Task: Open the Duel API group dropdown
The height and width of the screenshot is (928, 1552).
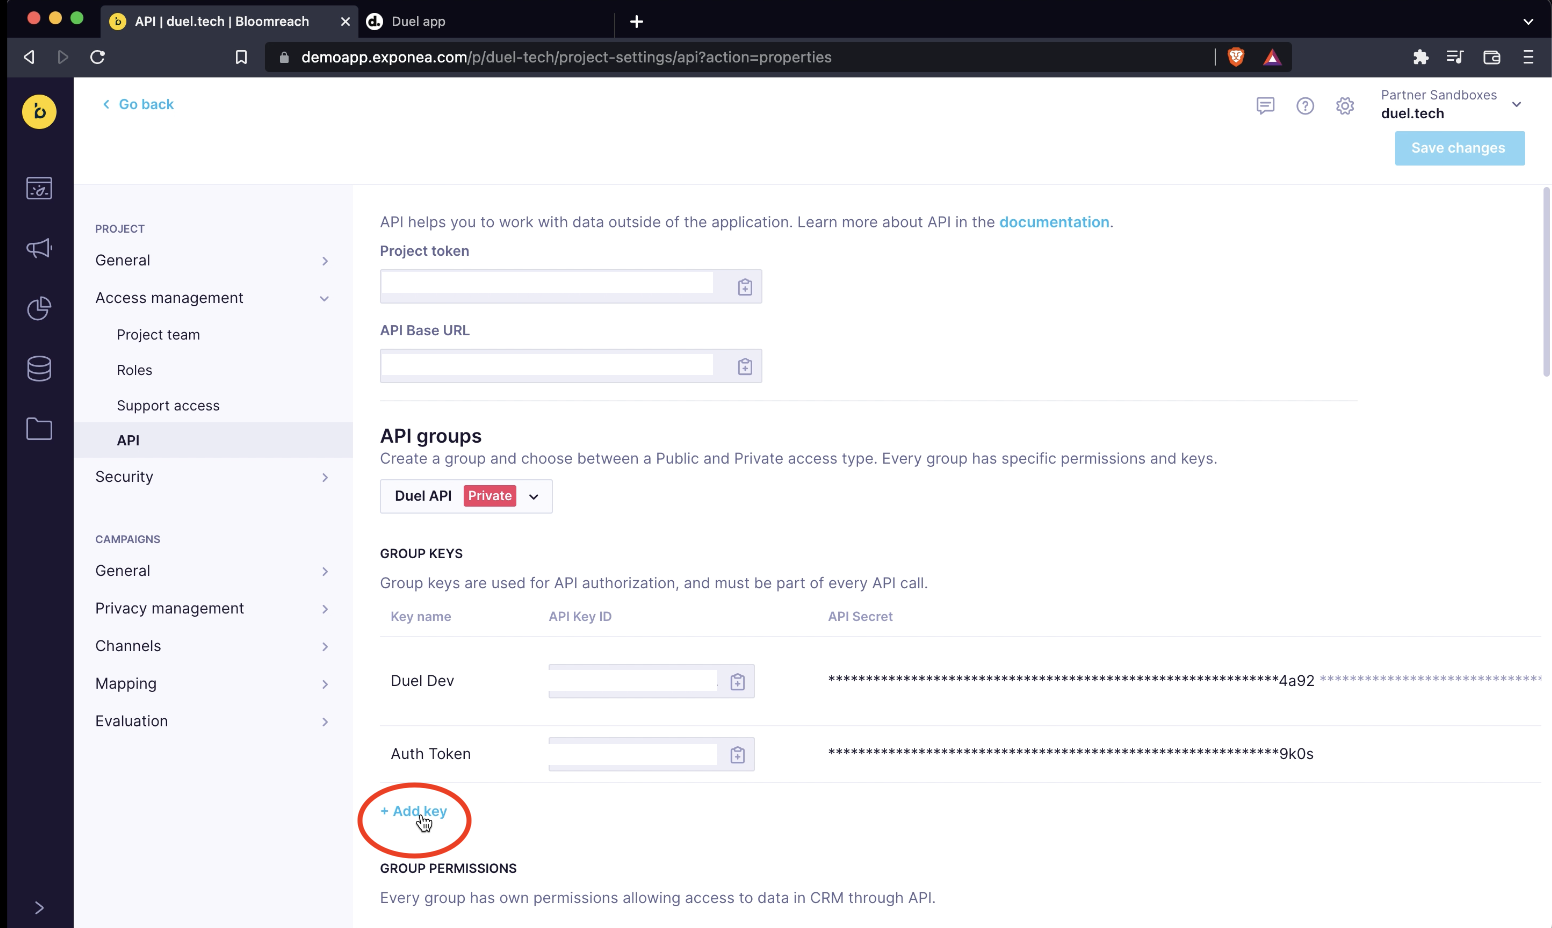Action: point(466,496)
